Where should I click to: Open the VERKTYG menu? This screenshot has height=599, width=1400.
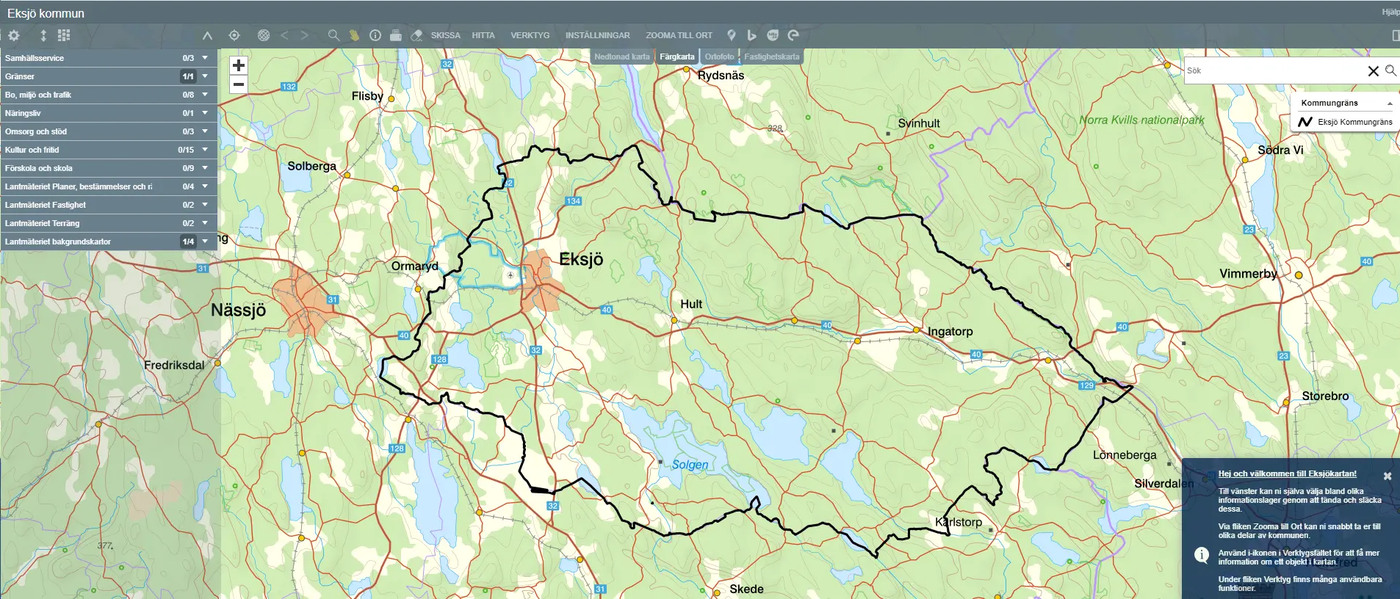[x=531, y=35]
